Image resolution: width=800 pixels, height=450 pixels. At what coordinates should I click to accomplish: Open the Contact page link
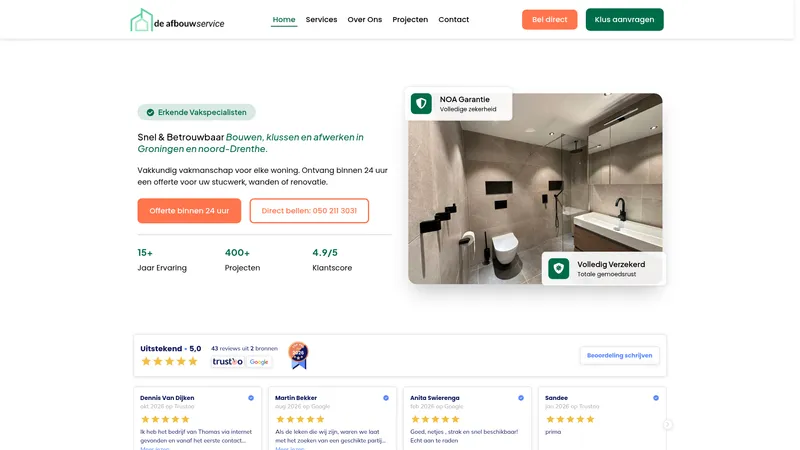pos(454,19)
